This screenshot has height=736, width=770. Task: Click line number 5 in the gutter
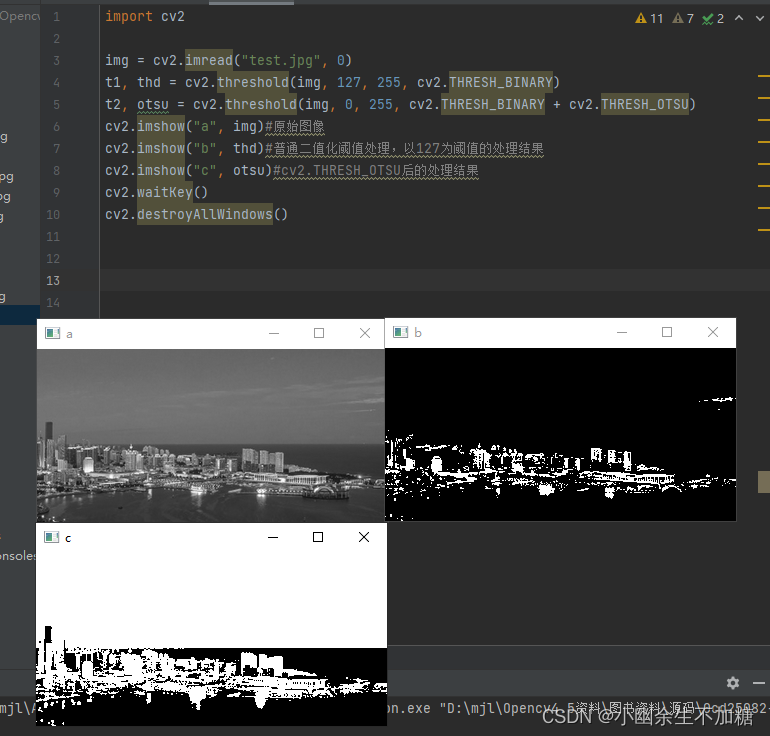(56, 105)
